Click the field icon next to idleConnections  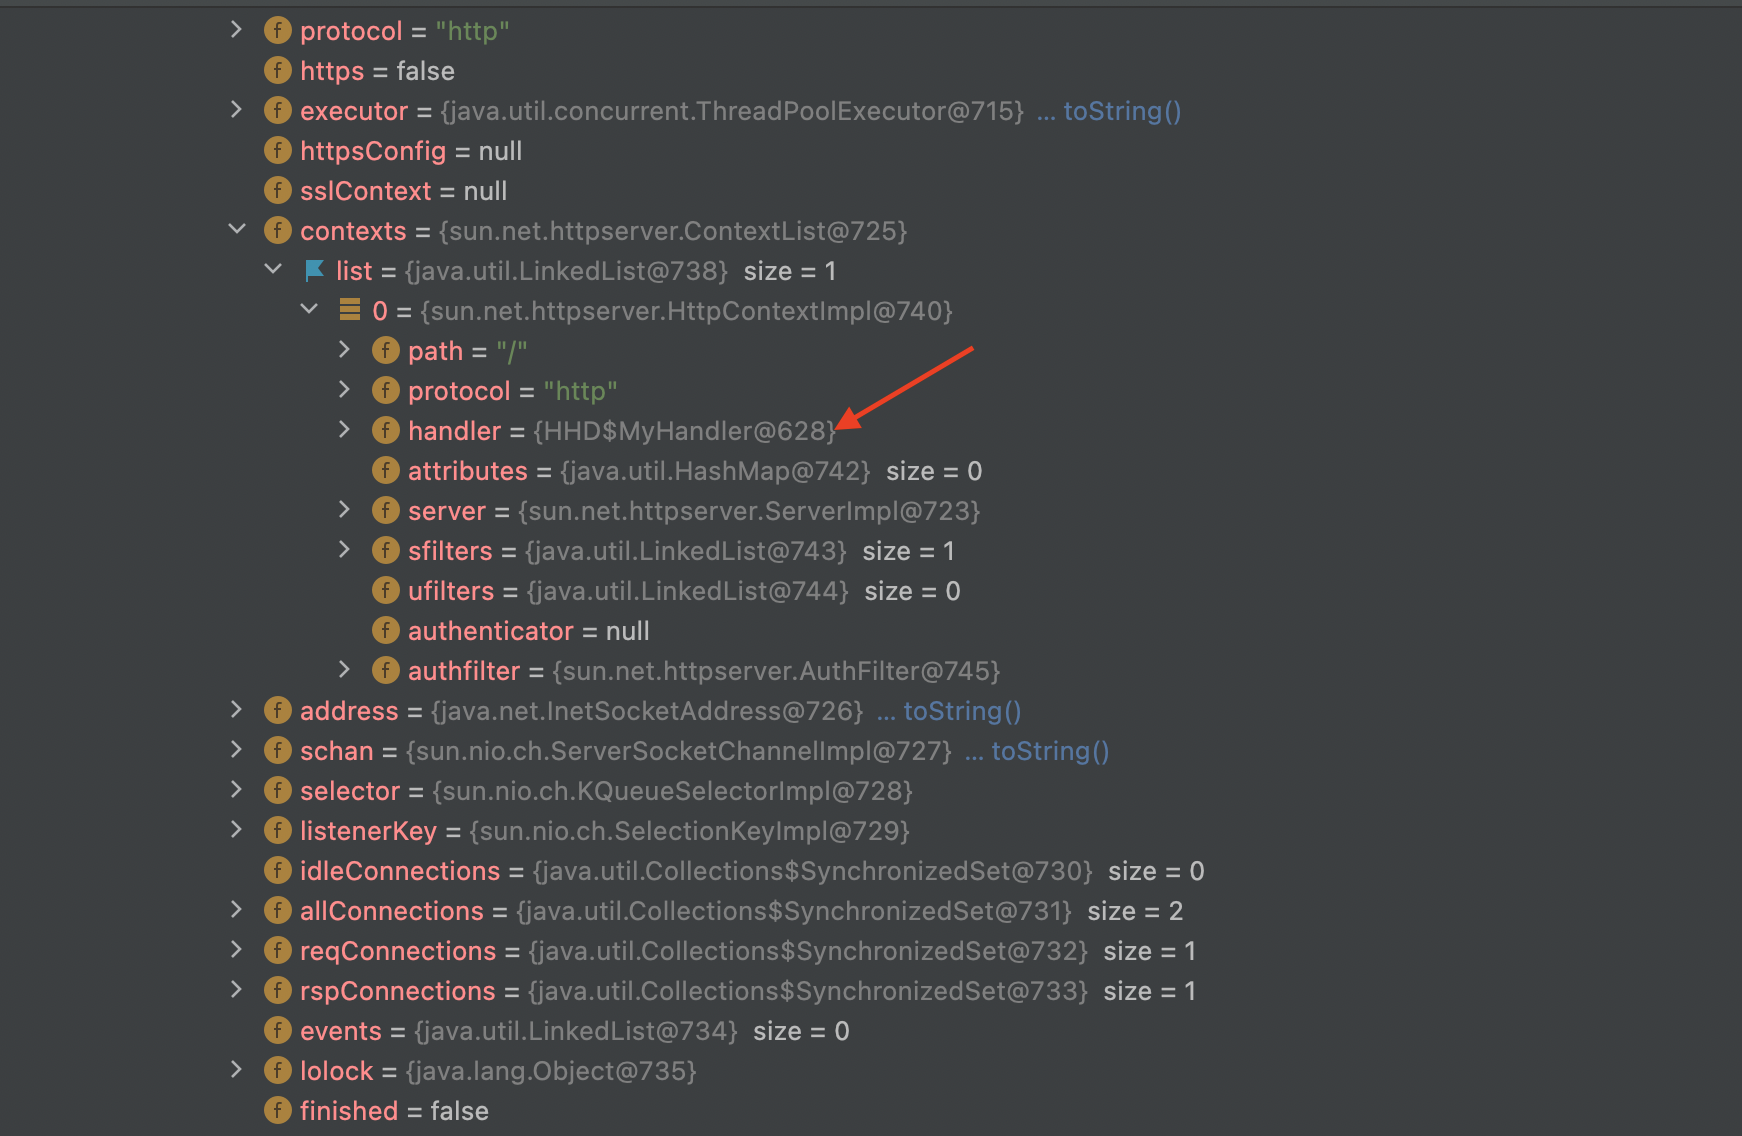(x=277, y=870)
